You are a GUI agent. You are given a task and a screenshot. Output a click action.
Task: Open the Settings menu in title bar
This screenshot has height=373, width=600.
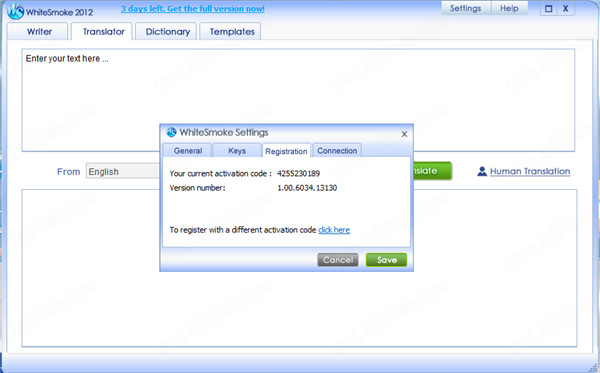tap(465, 8)
